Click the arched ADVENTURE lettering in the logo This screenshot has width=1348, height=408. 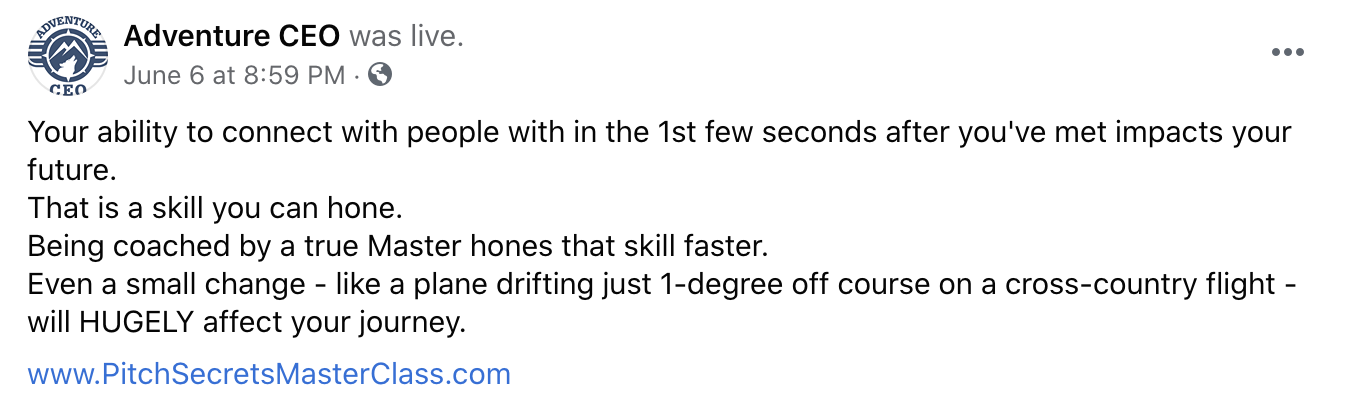click(x=67, y=30)
